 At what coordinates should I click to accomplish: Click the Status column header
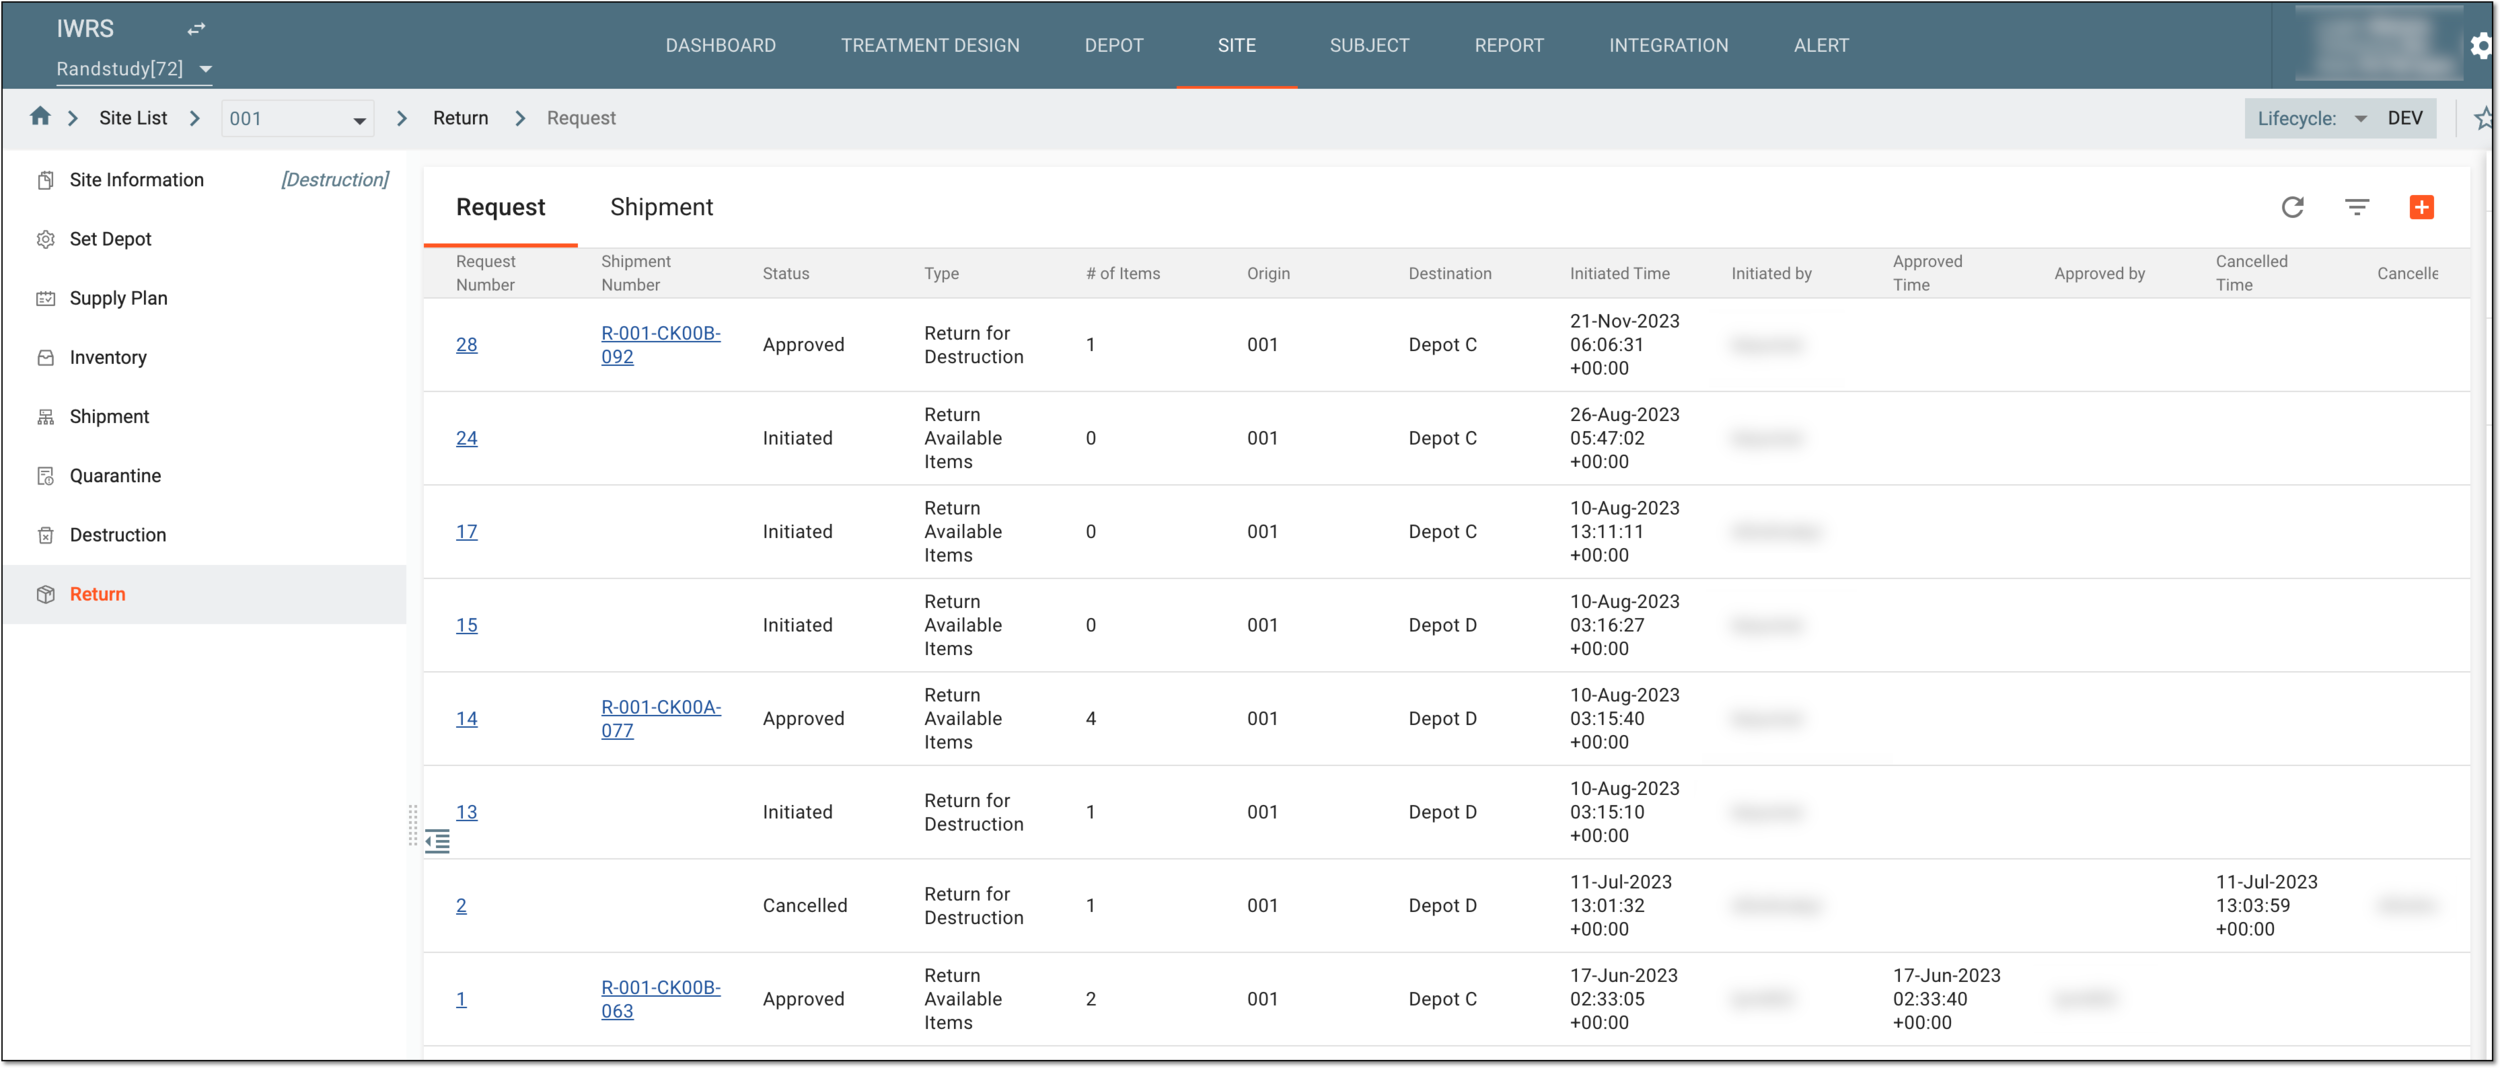[786, 273]
